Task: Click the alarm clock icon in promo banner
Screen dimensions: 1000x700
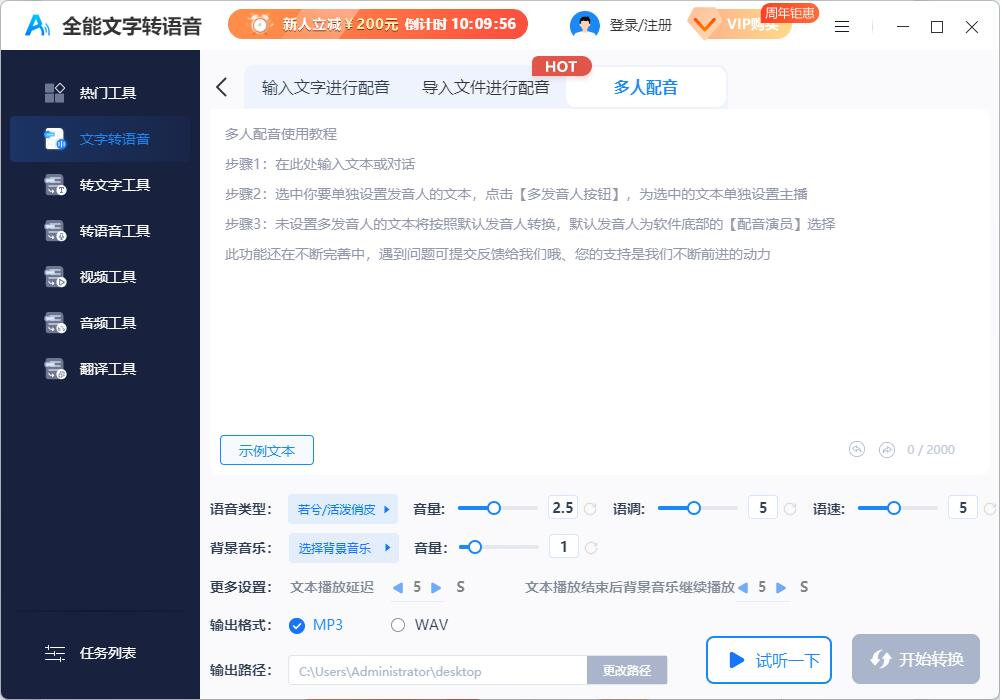Action: (x=259, y=24)
